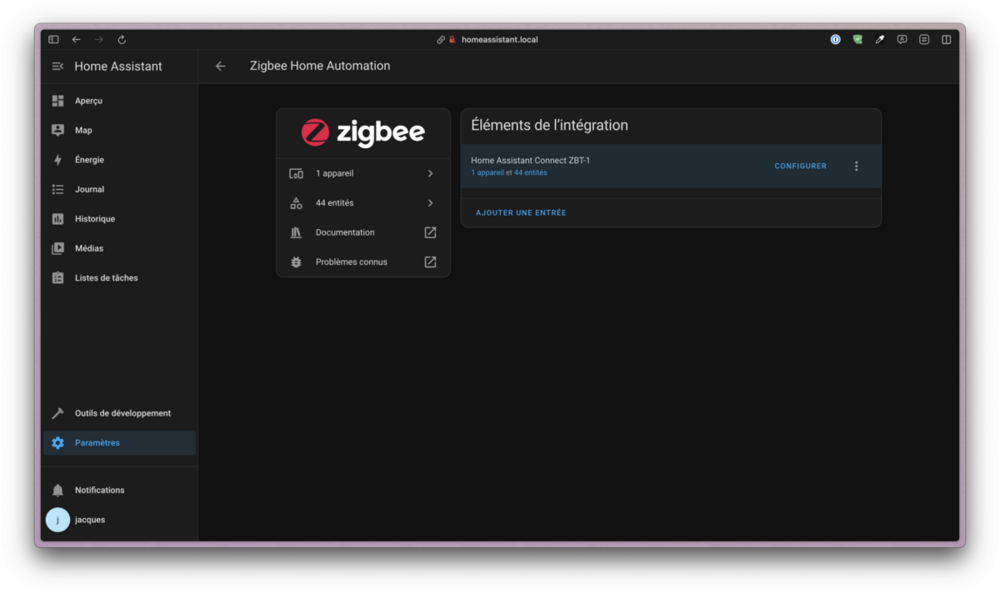Click AJOUTER UNE ENTRÉE button
Screen dimensions: 1000x593
521,213
